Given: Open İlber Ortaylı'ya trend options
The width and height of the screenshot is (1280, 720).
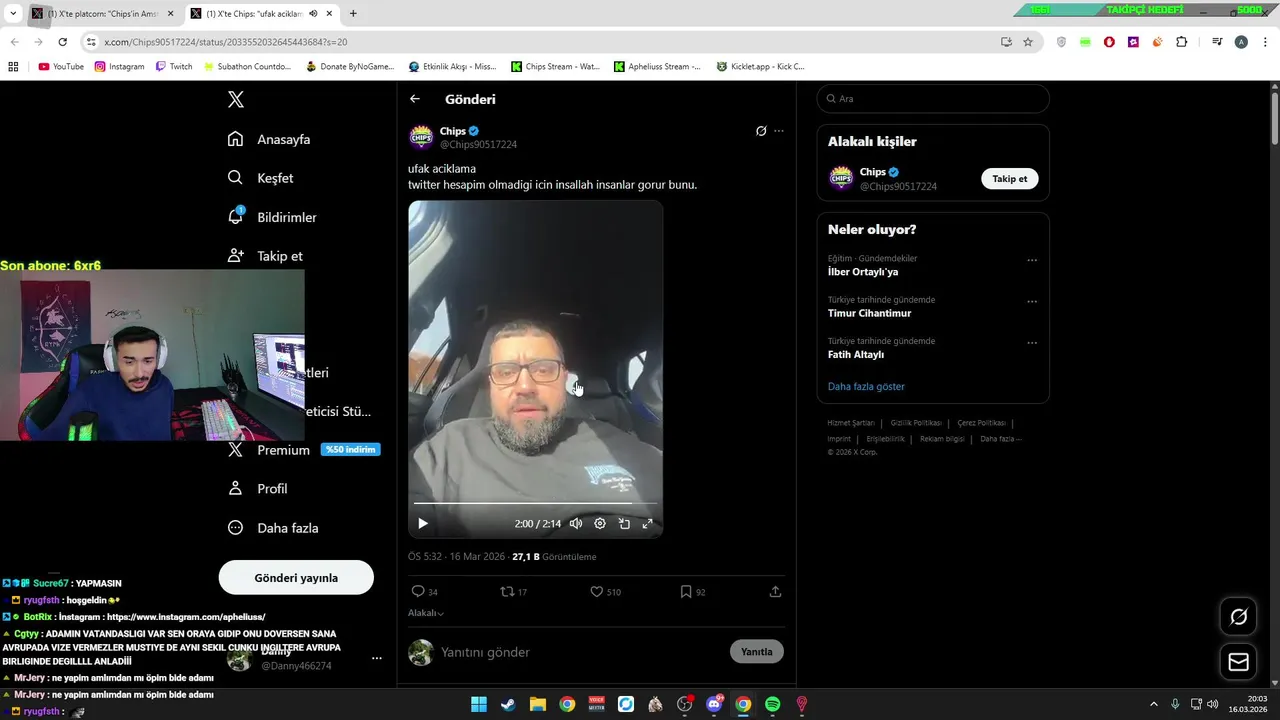Looking at the screenshot, I should click(1032, 260).
